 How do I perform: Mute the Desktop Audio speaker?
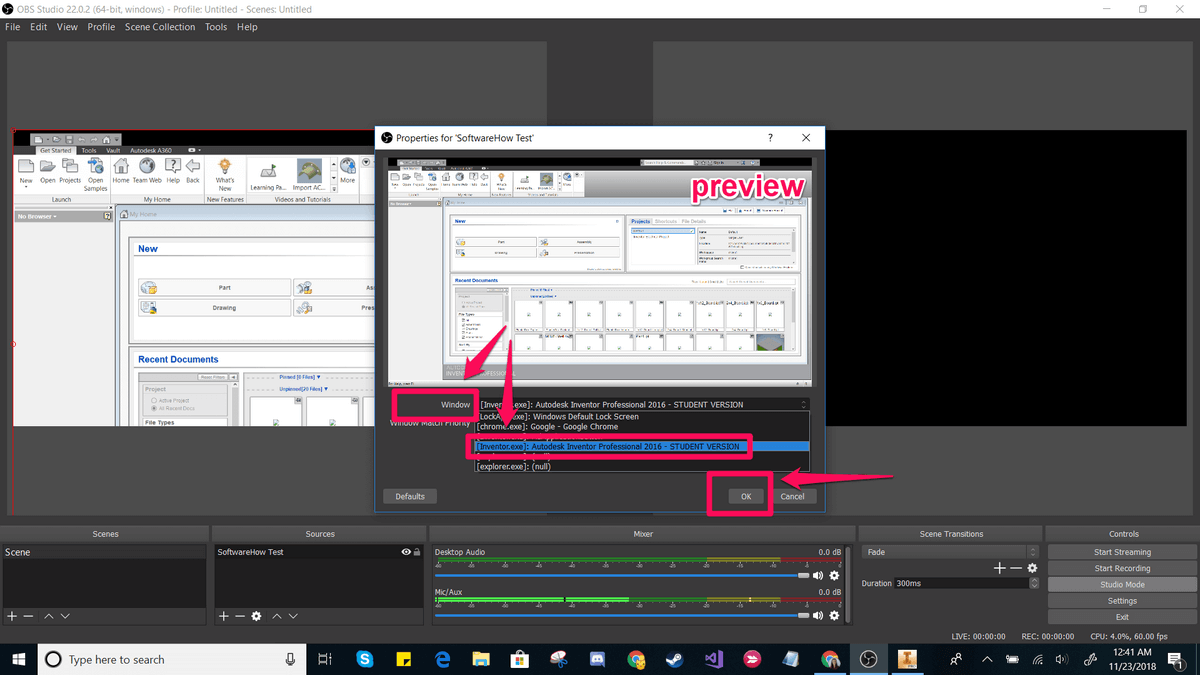(x=818, y=576)
